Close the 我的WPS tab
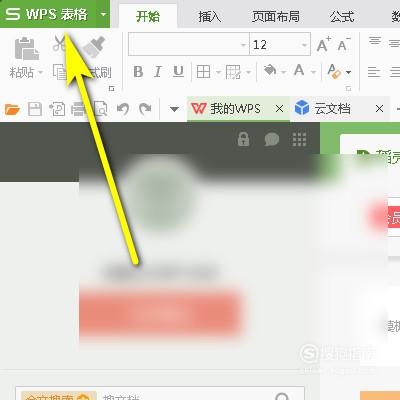Viewport: 400px width, 400px height. pos(279,109)
